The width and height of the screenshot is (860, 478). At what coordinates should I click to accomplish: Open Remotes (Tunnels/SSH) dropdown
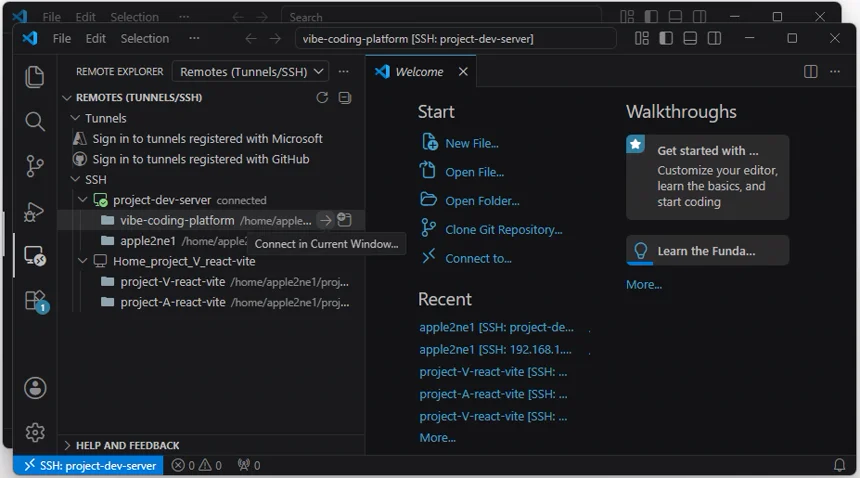[x=251, y=72]
